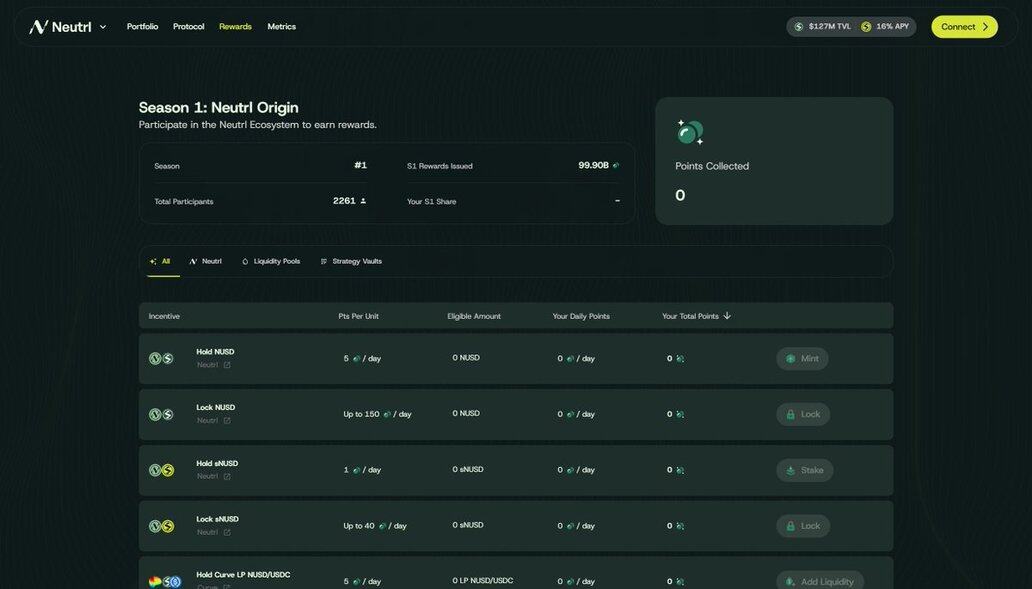Click the $127M TVL indicator
Viewport: 1032px width, 589px height.
822,27
